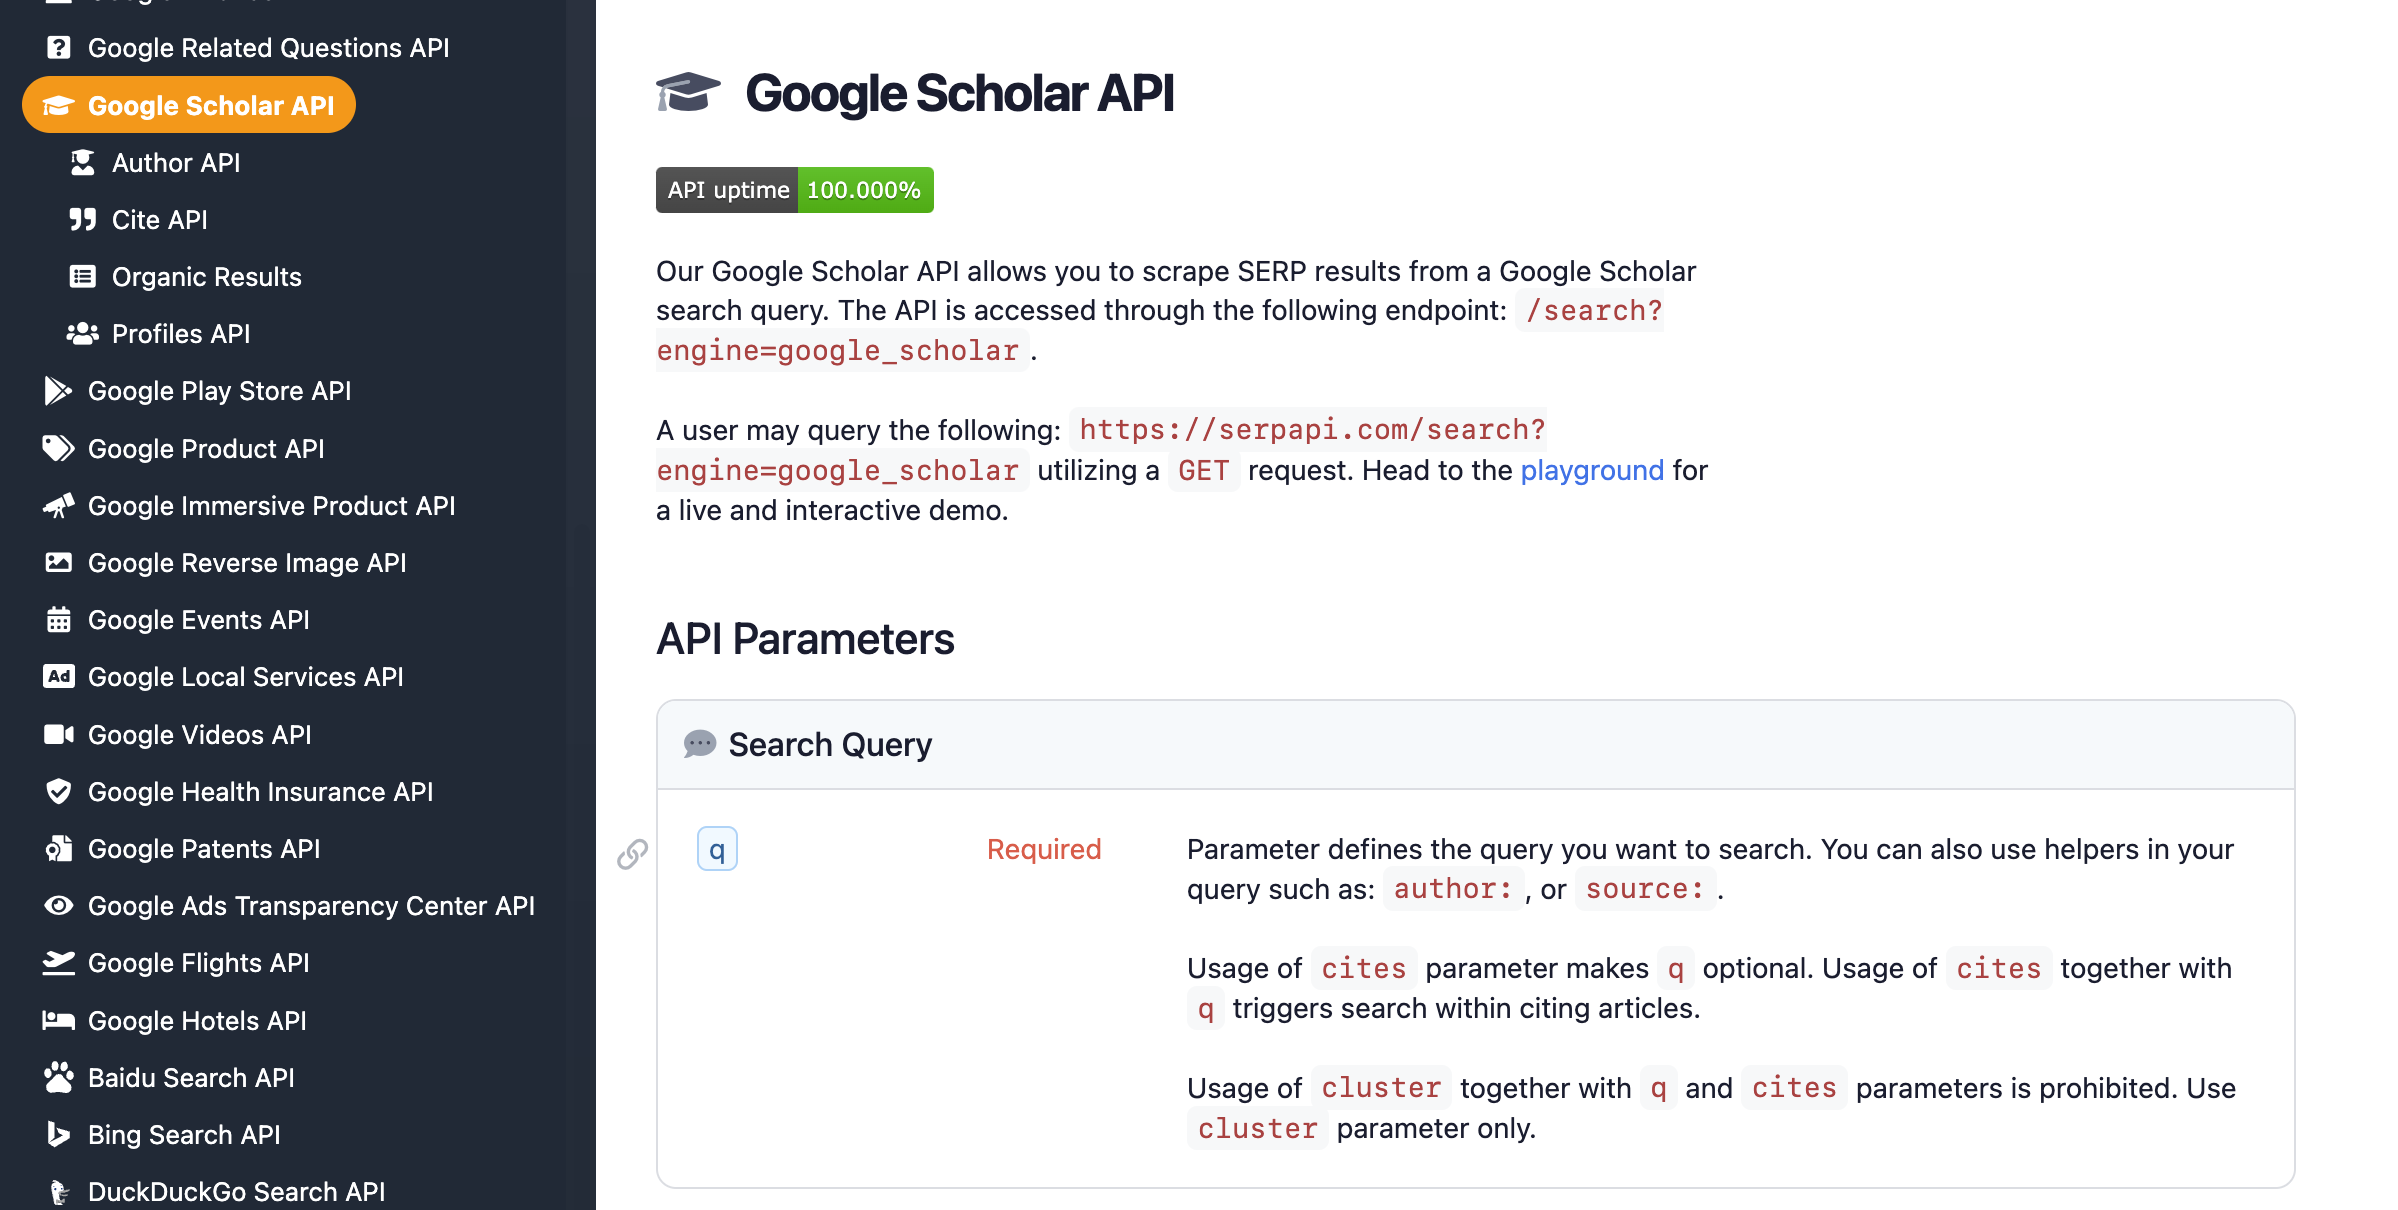This screenshot has width=2398, height=1210.
Task: Open Organic Results from the sidebar
Action: pos(206,276)
